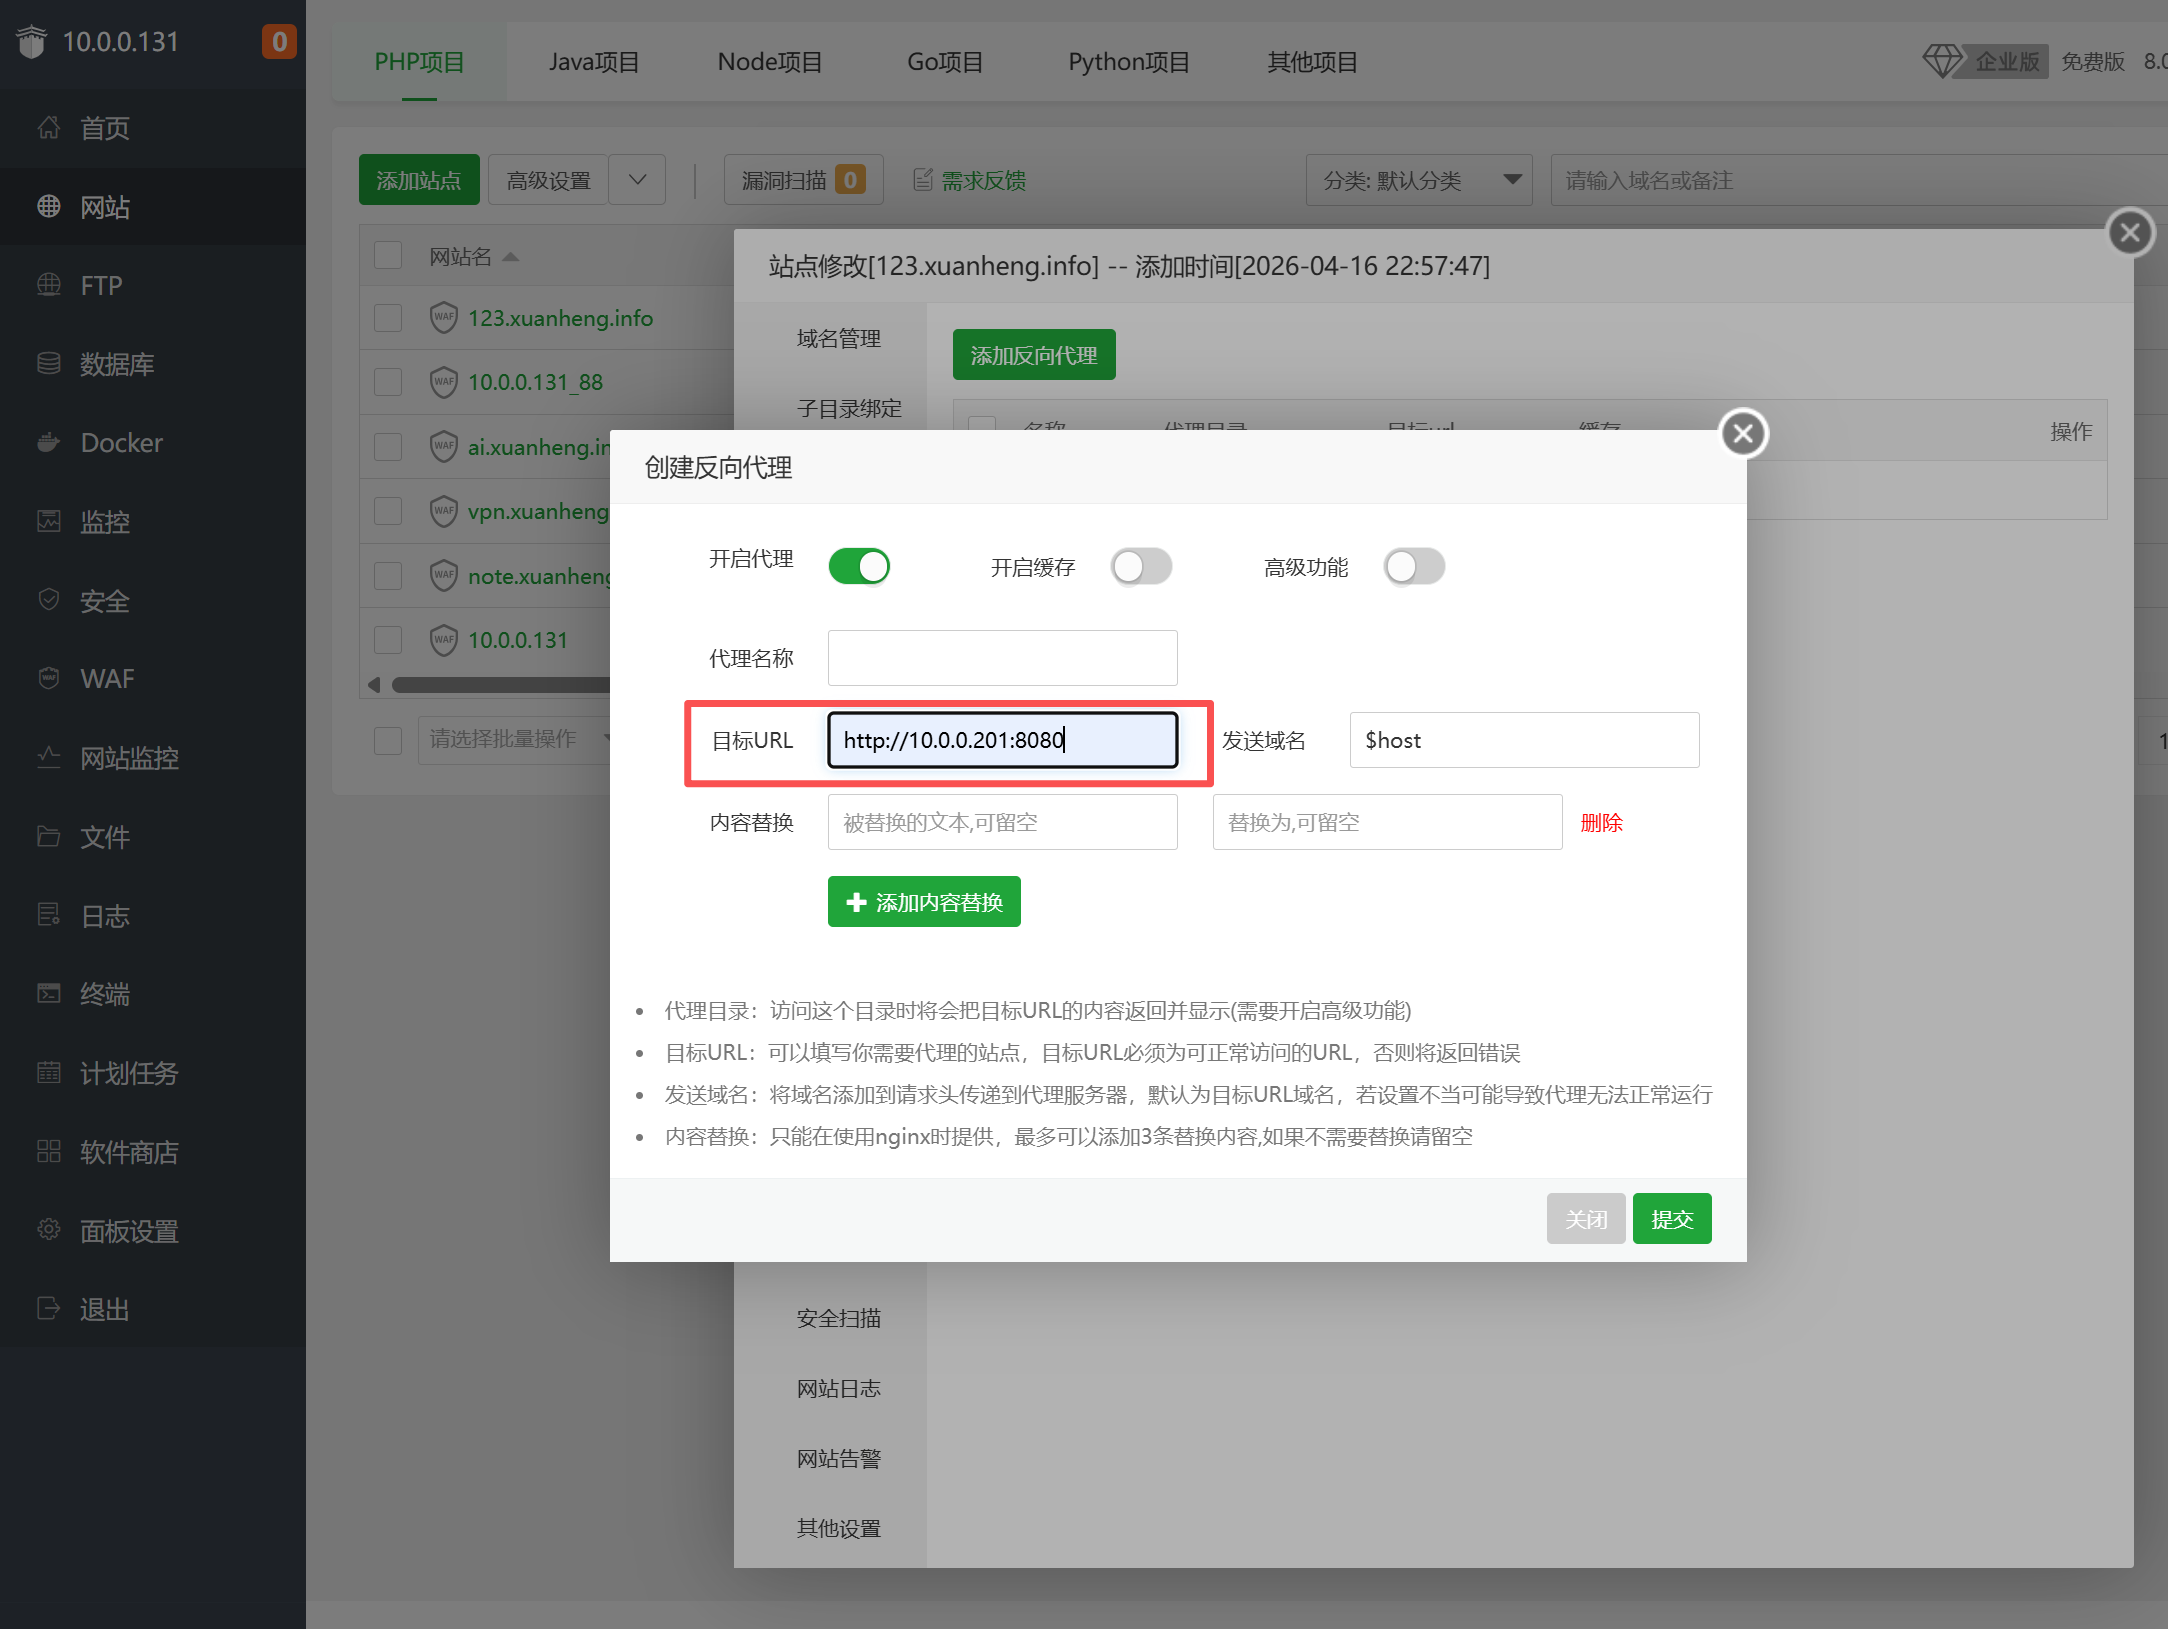
Task: Close the create reverse proxy dialog
Action: [x=1743, y=434]
